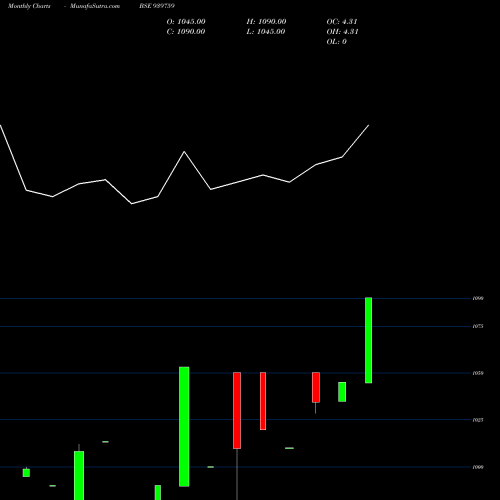This screenshot has width=500, height=500.
Task: Click the latest green candle reaching 1090
Action: click(x=368, y=340)
